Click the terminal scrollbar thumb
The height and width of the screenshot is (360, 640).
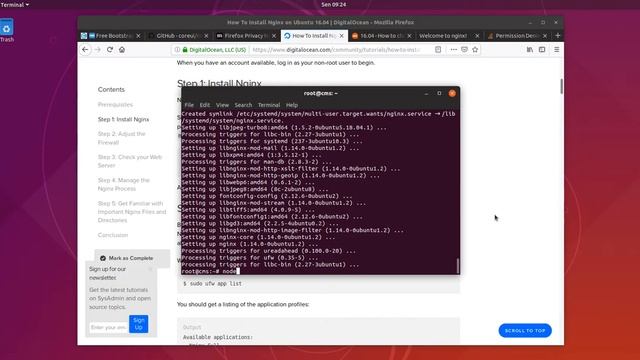click(x=458, y=266)
